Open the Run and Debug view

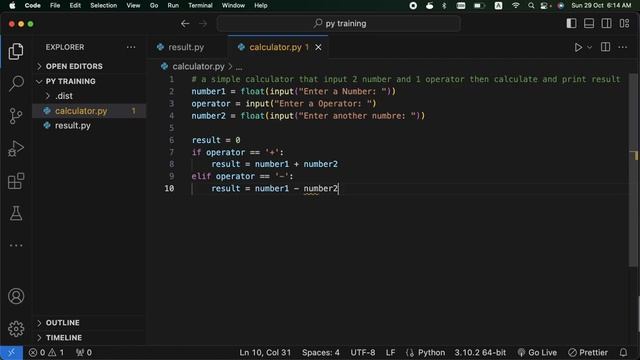click(16, 149)
